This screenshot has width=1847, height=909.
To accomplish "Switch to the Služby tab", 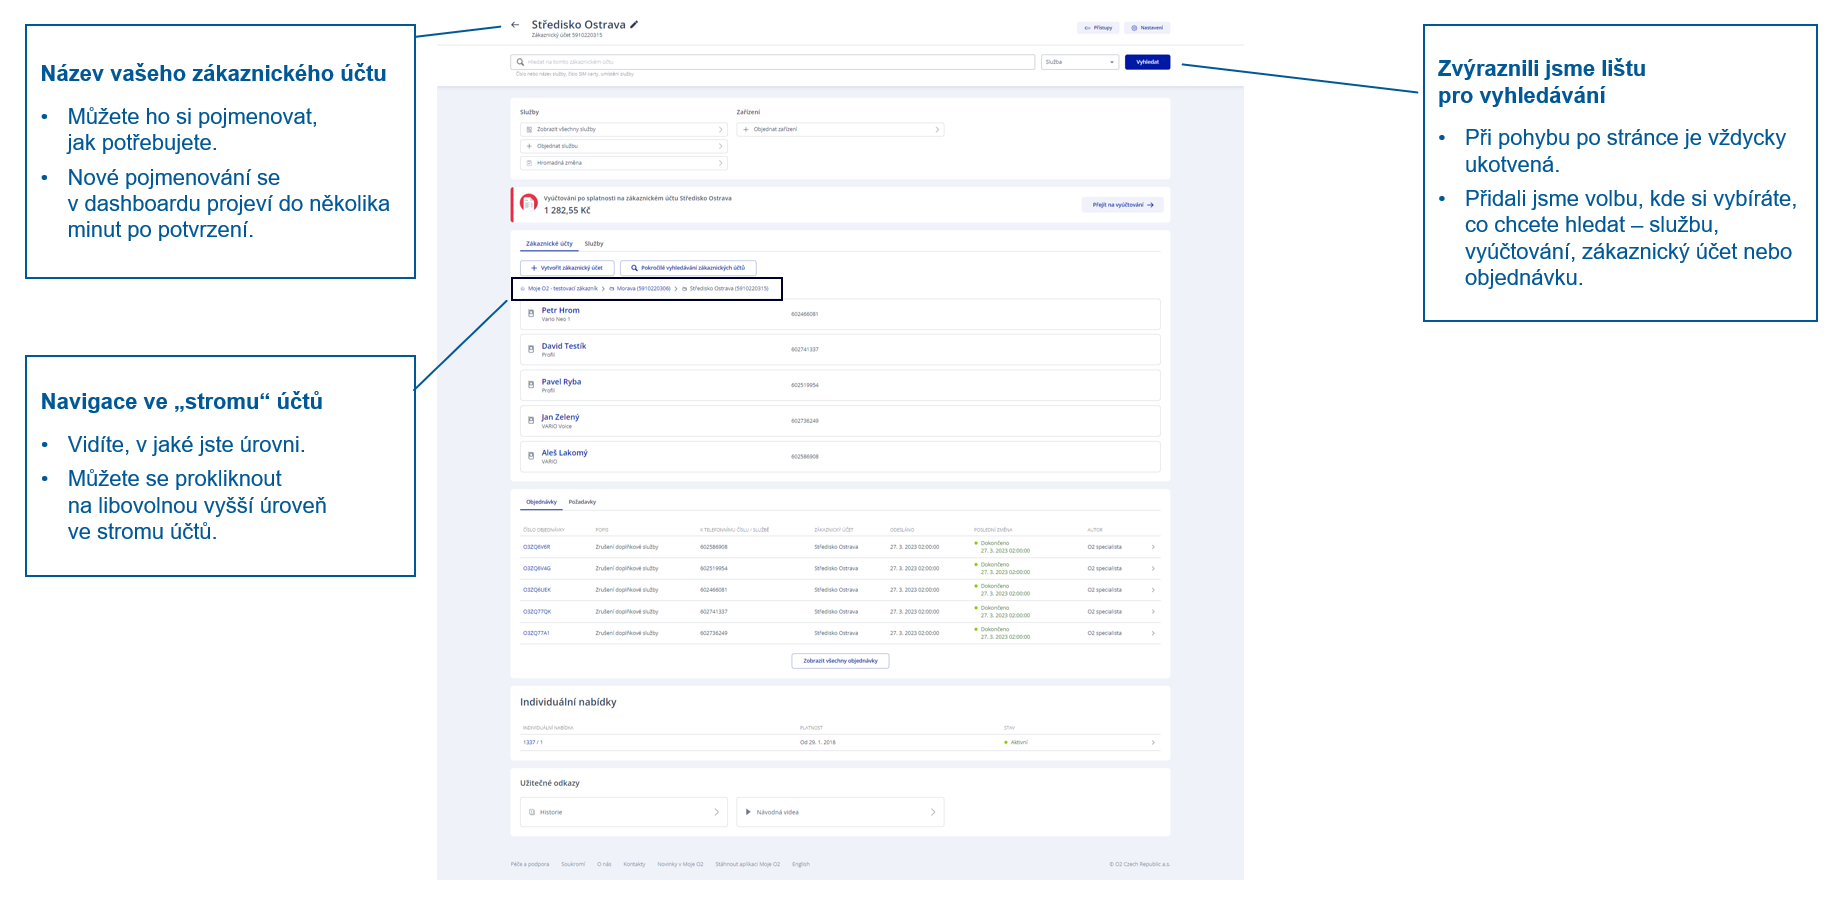I will [x=594, y=244].
